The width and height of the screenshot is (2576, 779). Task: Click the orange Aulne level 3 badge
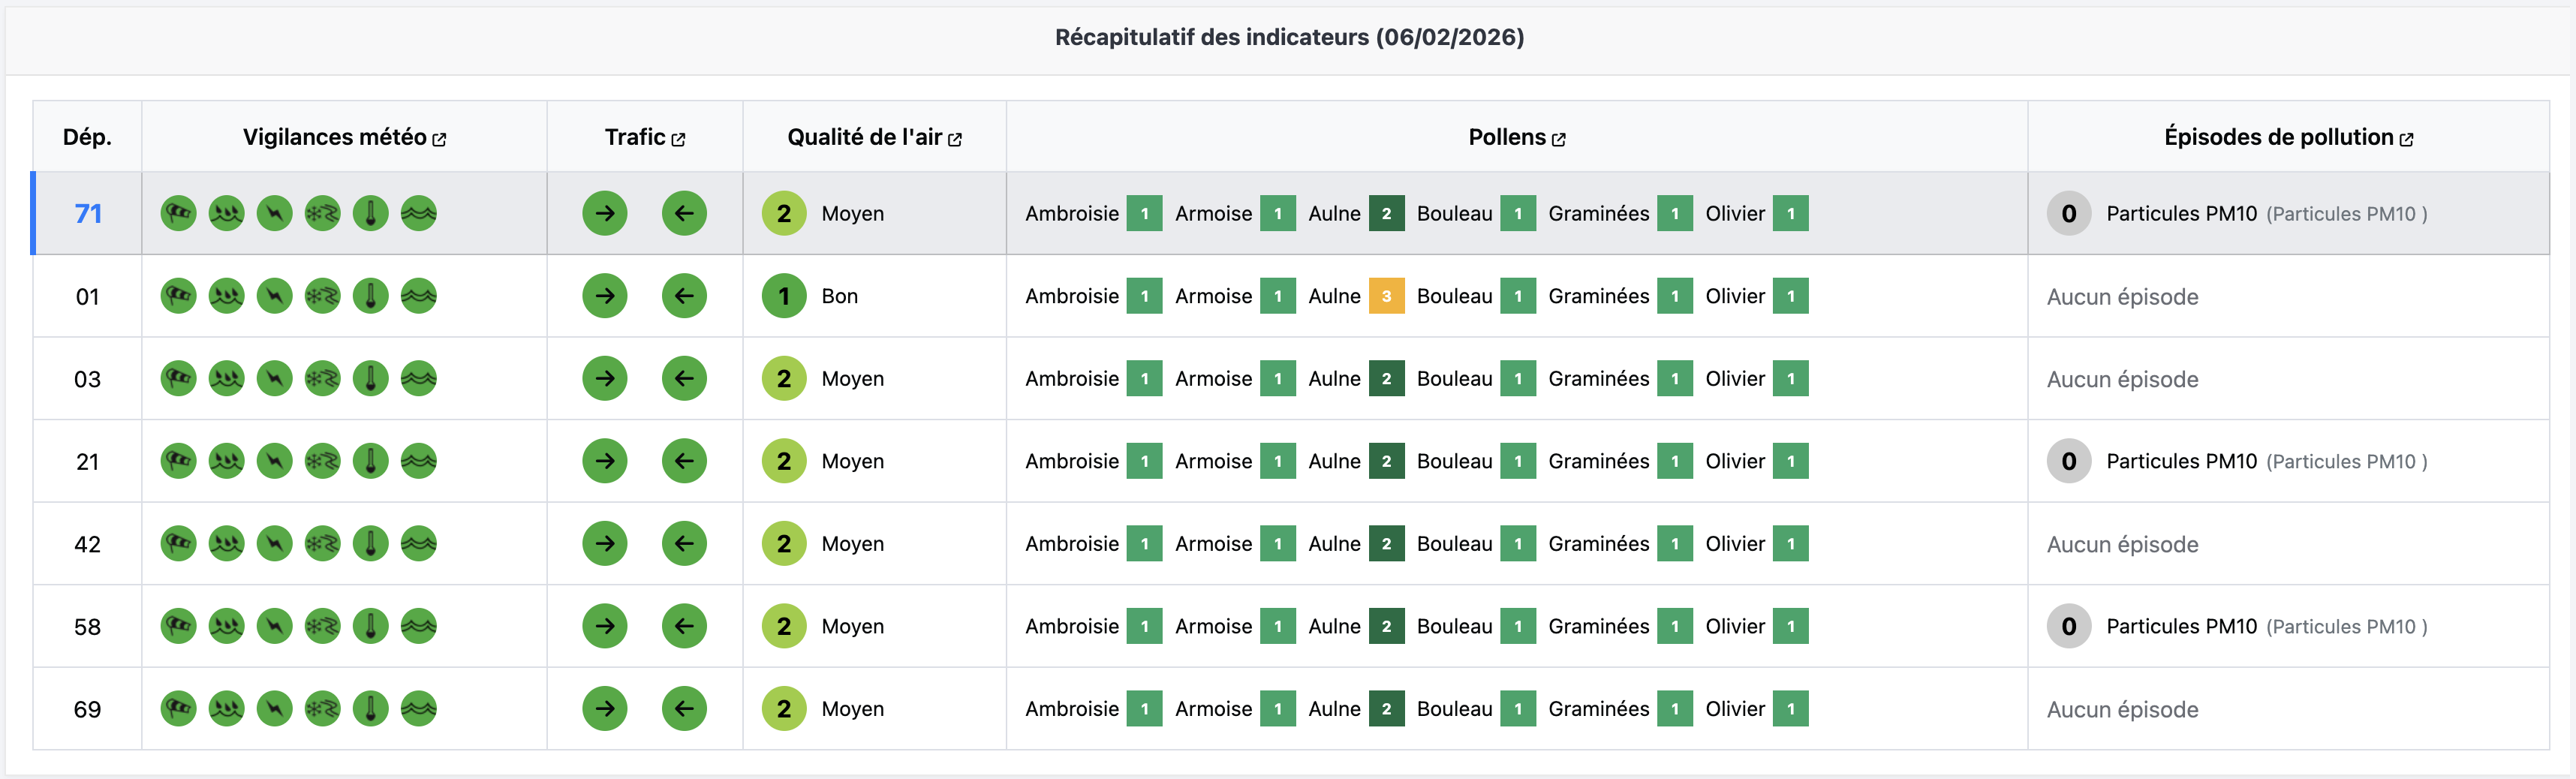point(1386,296)
